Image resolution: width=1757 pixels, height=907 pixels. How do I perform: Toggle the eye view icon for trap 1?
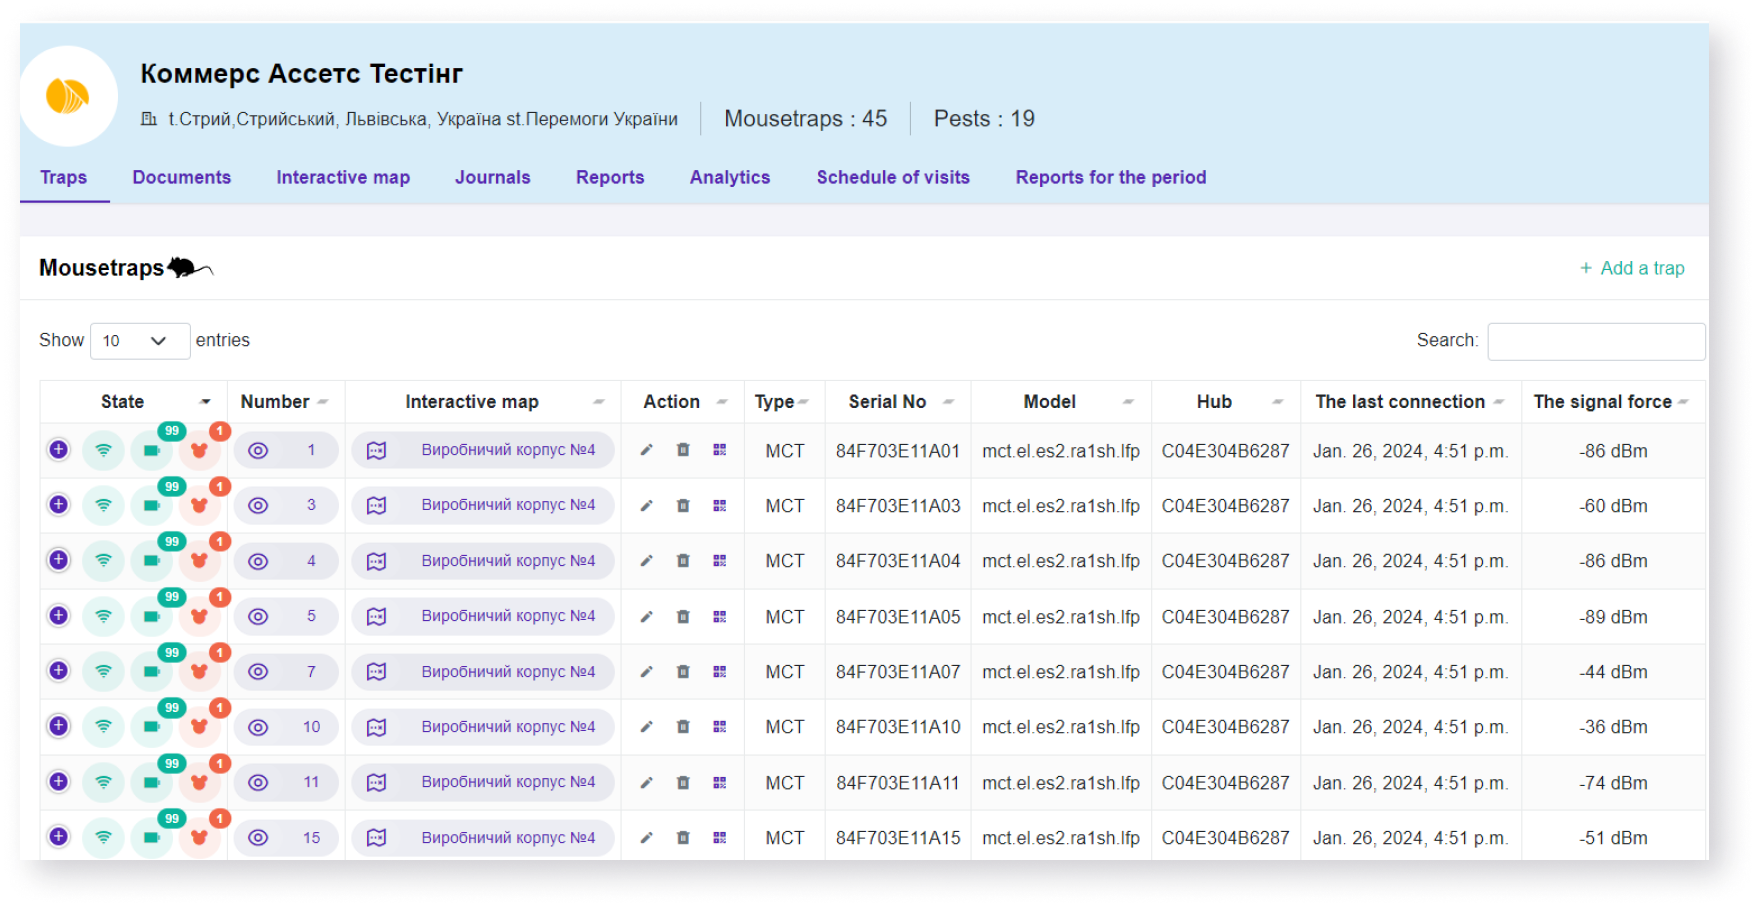(258, 451)
